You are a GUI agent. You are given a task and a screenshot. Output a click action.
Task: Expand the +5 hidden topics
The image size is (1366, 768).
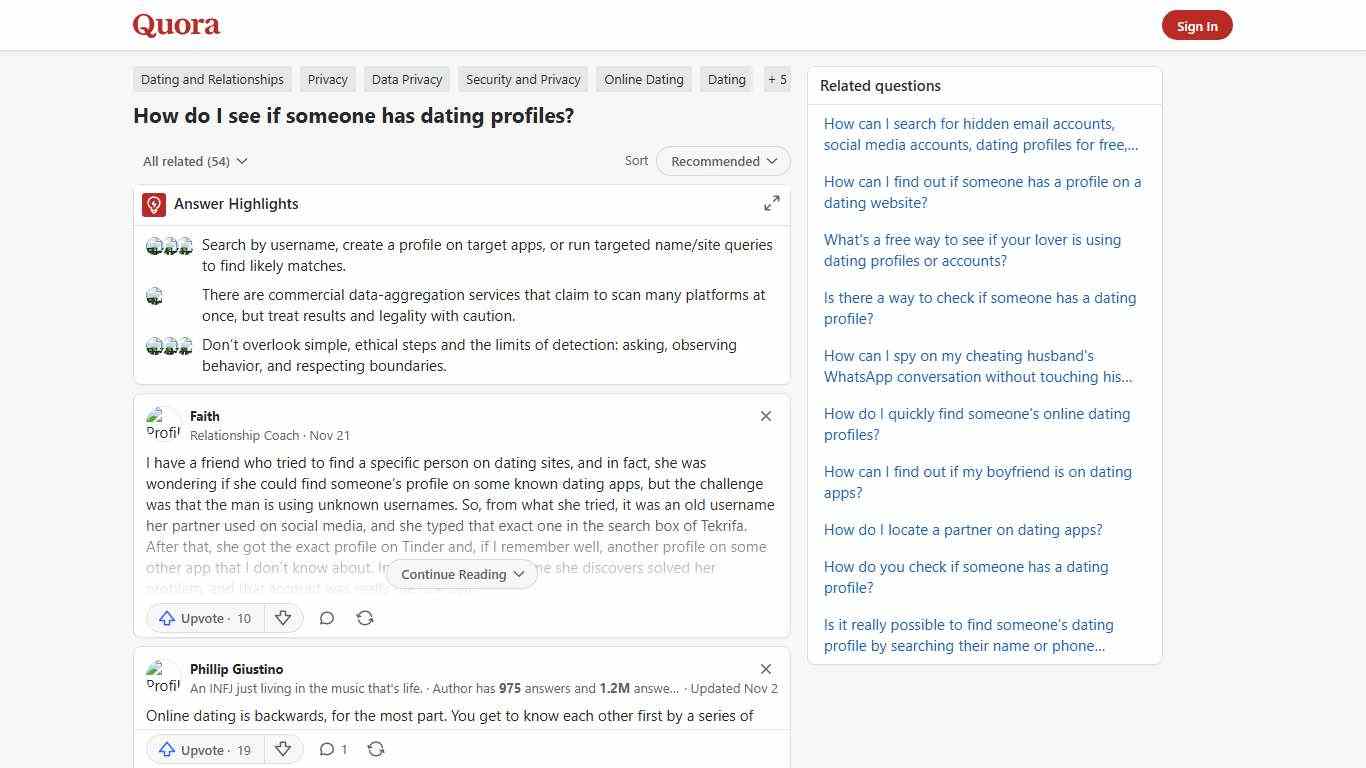click(777, 79)
